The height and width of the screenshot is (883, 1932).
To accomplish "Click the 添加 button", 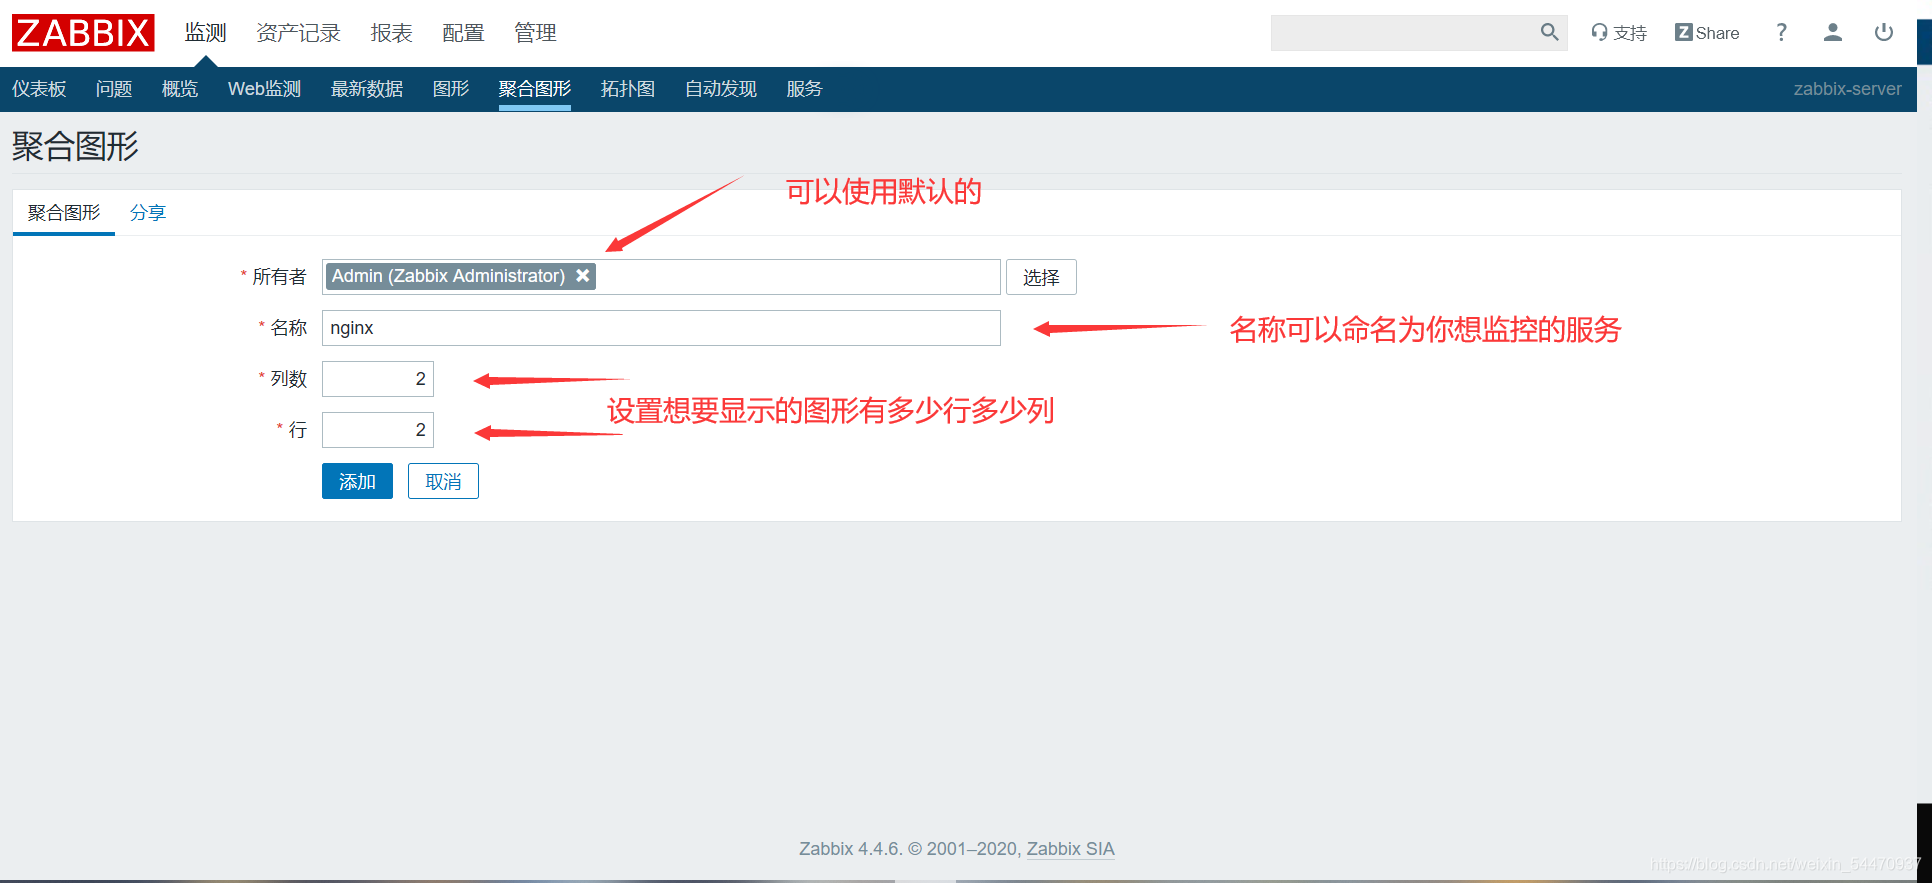I will (x=357, y=481).
